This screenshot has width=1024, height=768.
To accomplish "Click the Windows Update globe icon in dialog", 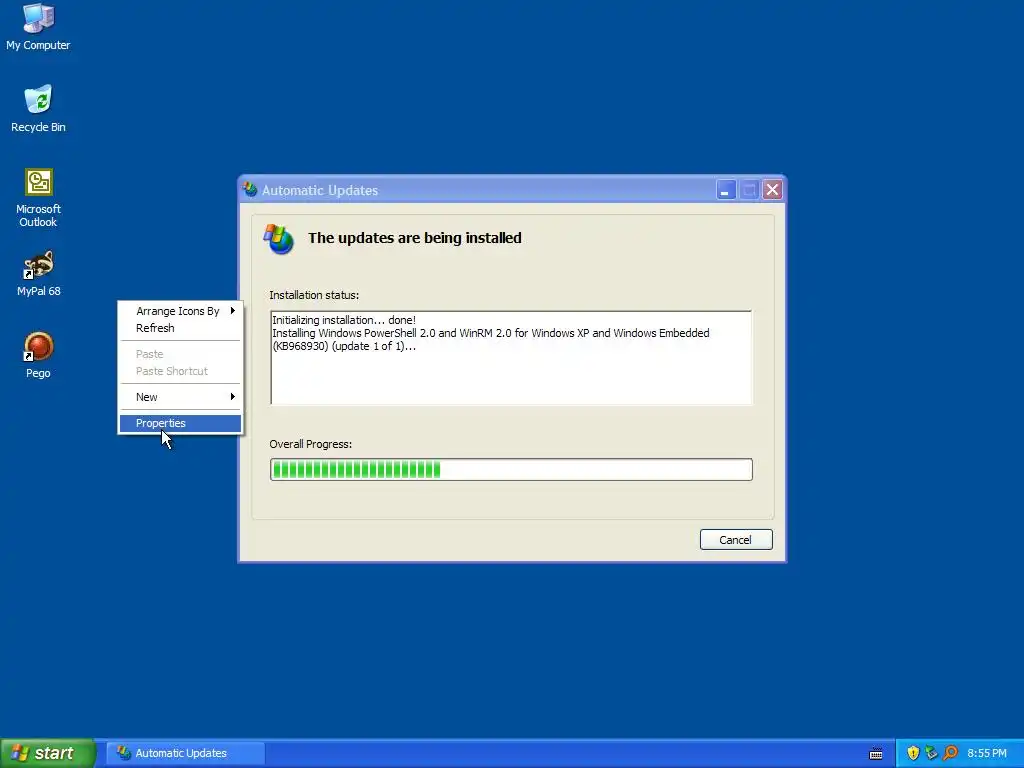I will pyautogui.click(x=279, y=239).
